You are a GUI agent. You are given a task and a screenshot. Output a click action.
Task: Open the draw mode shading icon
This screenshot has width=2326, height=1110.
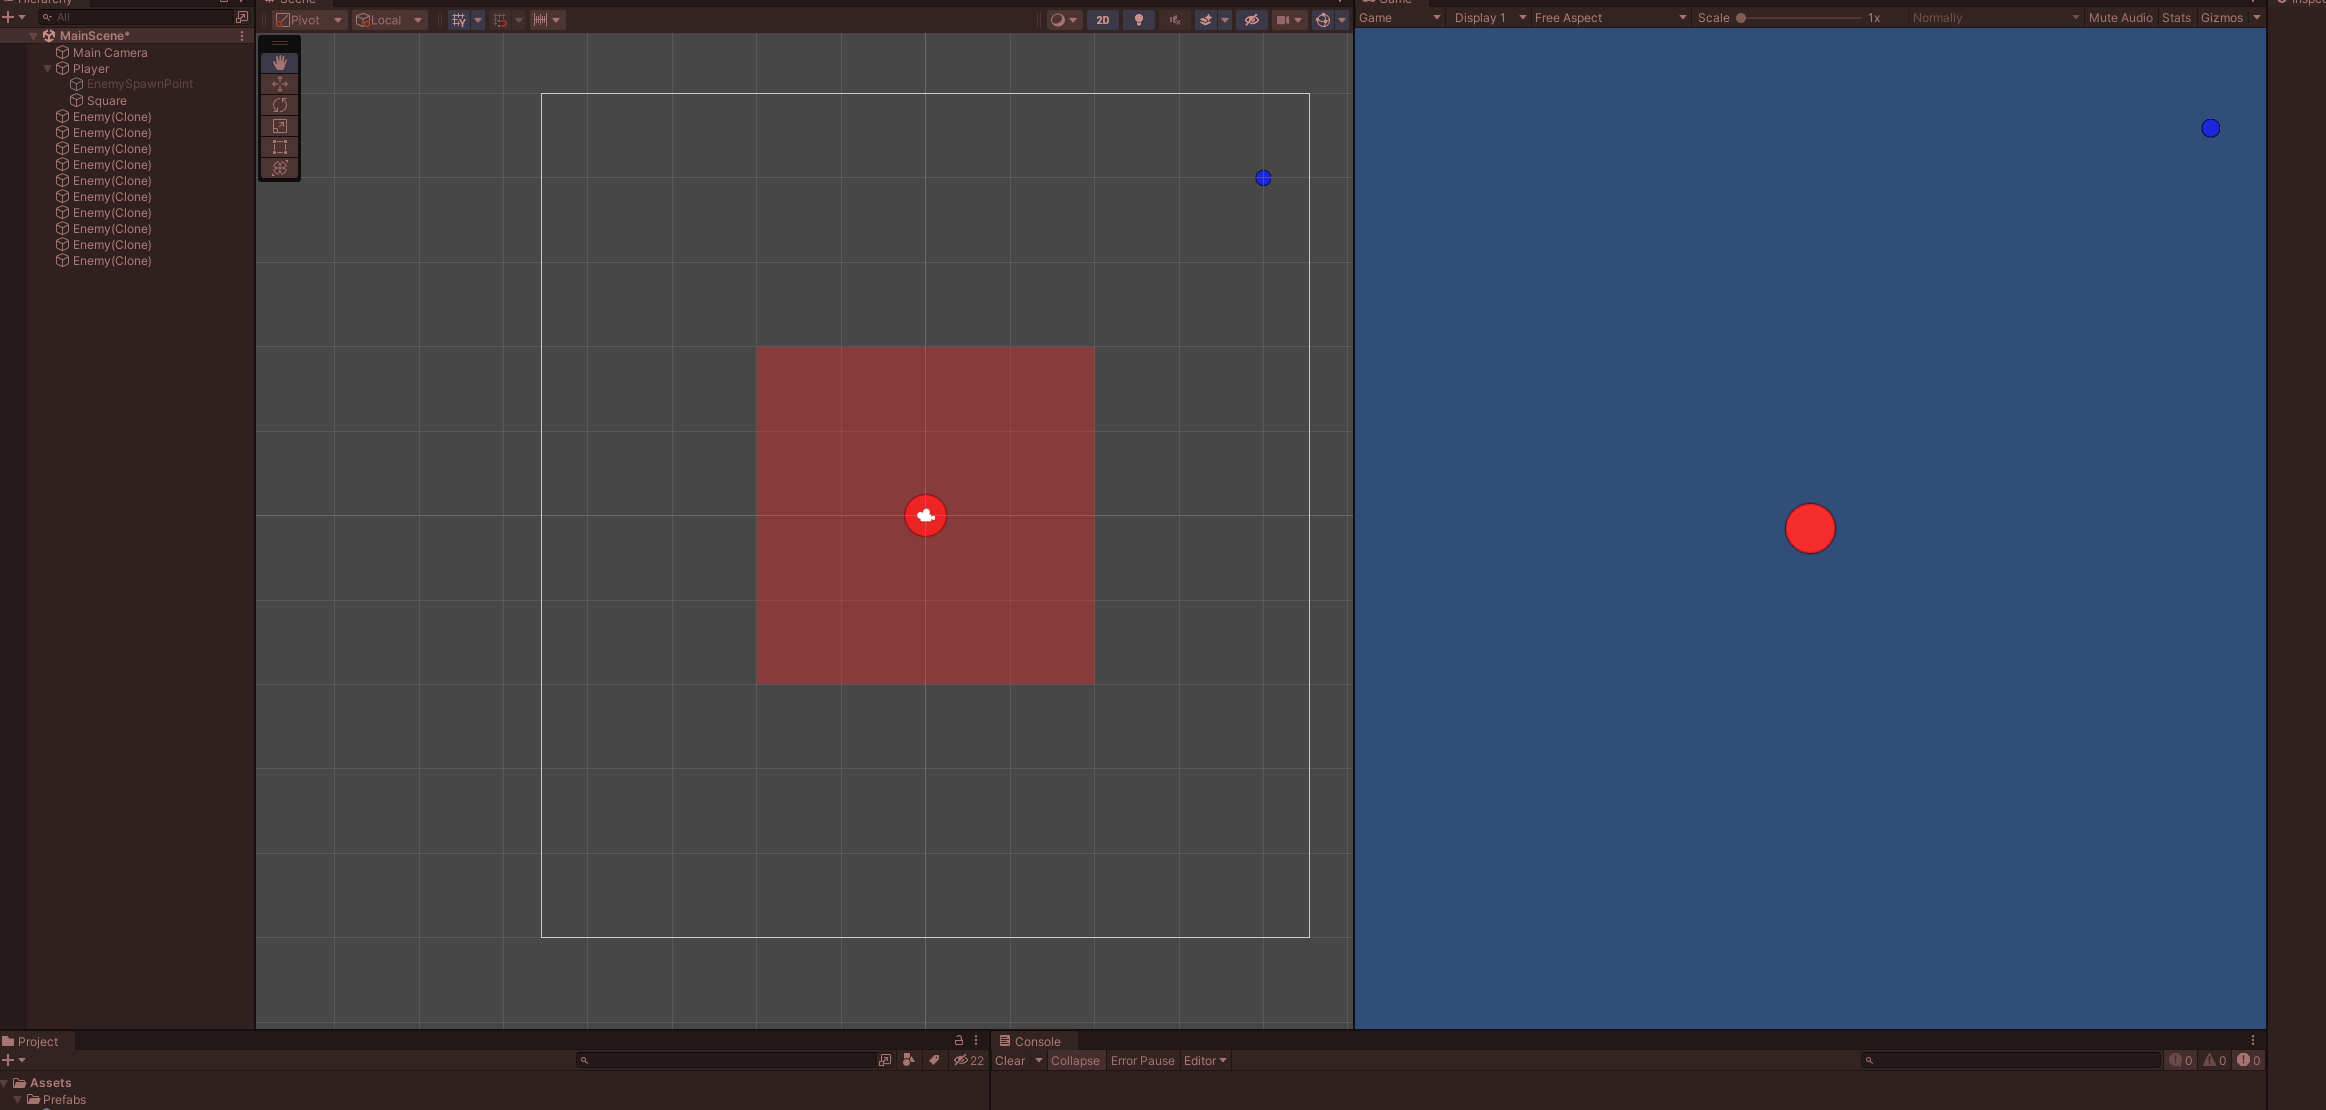[1064, 20]
